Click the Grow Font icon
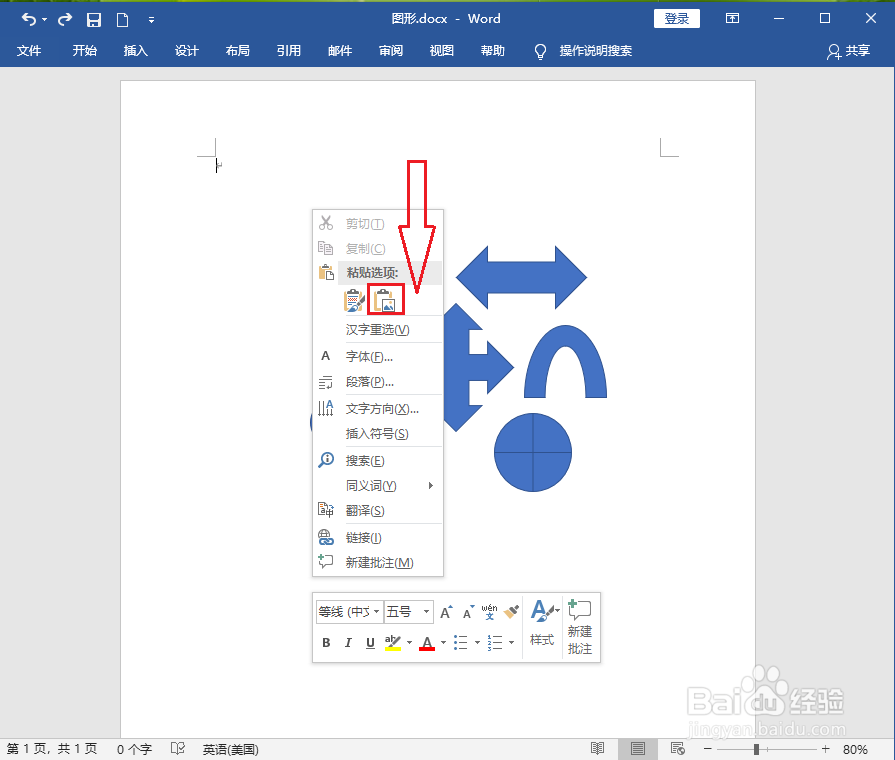This screenshot has width=895, height=760. (446, 611)
